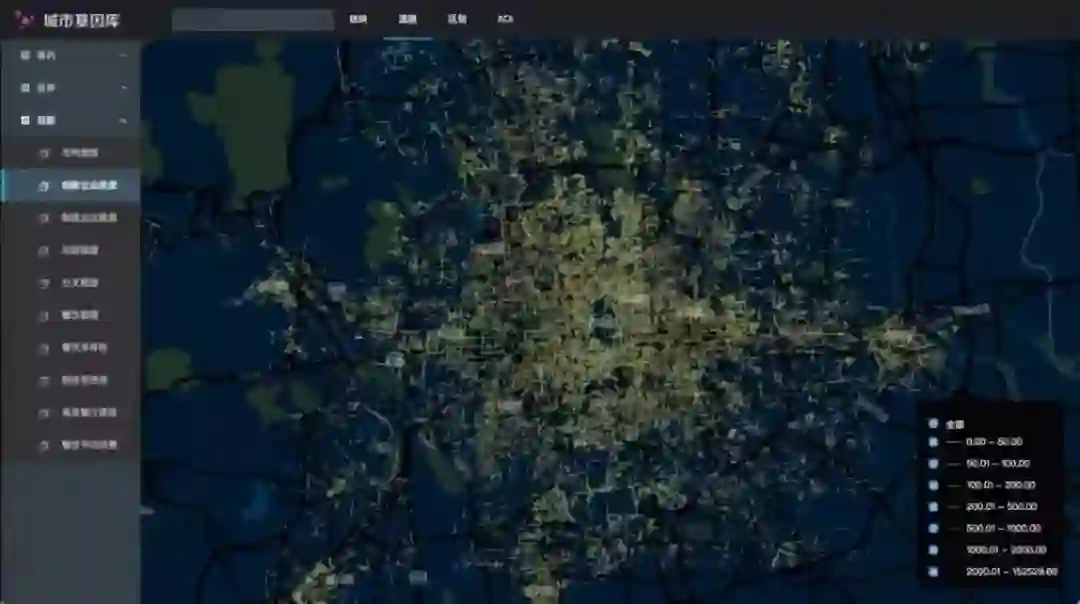Collapse the third sidebar group via its chevron
Viewport: 1080px width, 604px height.
tap(123, 120)
